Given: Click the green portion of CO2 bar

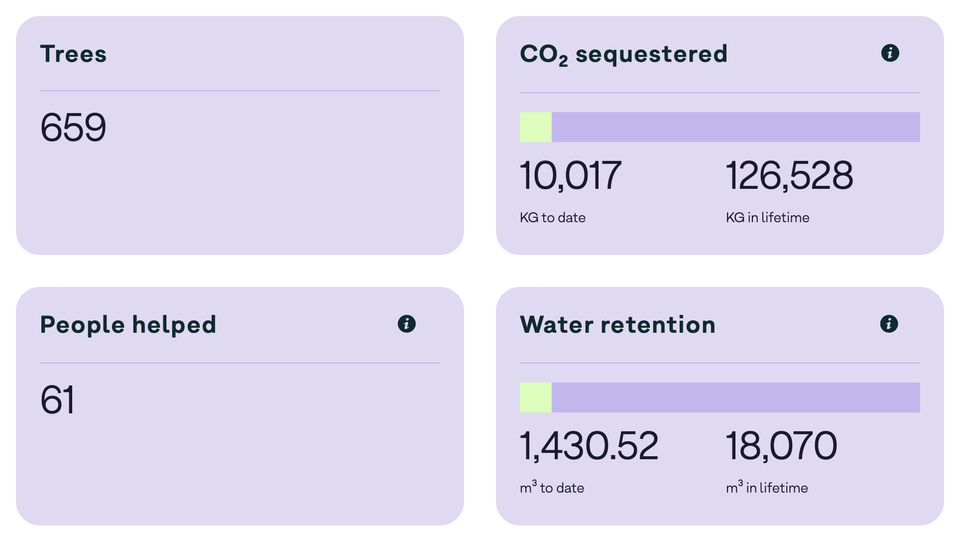Looking at the screenshot, I should coord(536,127).
